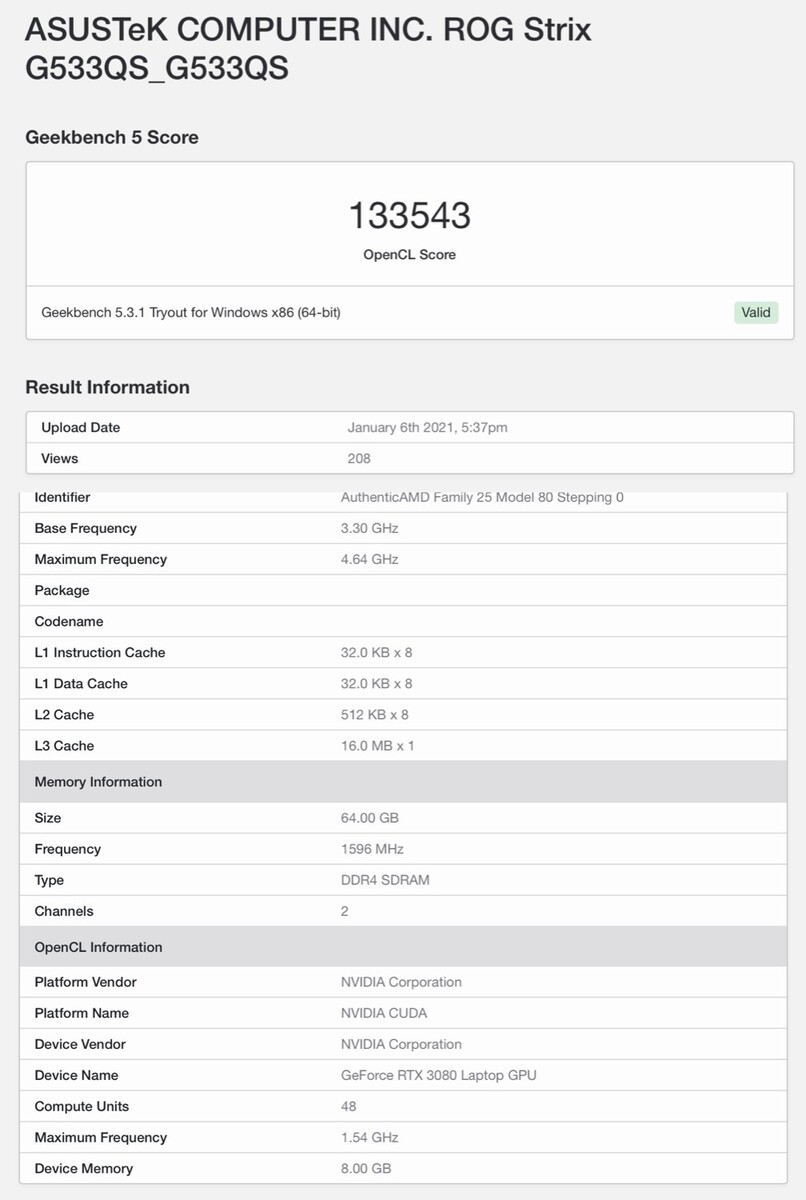The height and width of the screenshot is (1200, 806).
Task: Click the 133543 OpenCL score number
Action: tap(409, 216)
